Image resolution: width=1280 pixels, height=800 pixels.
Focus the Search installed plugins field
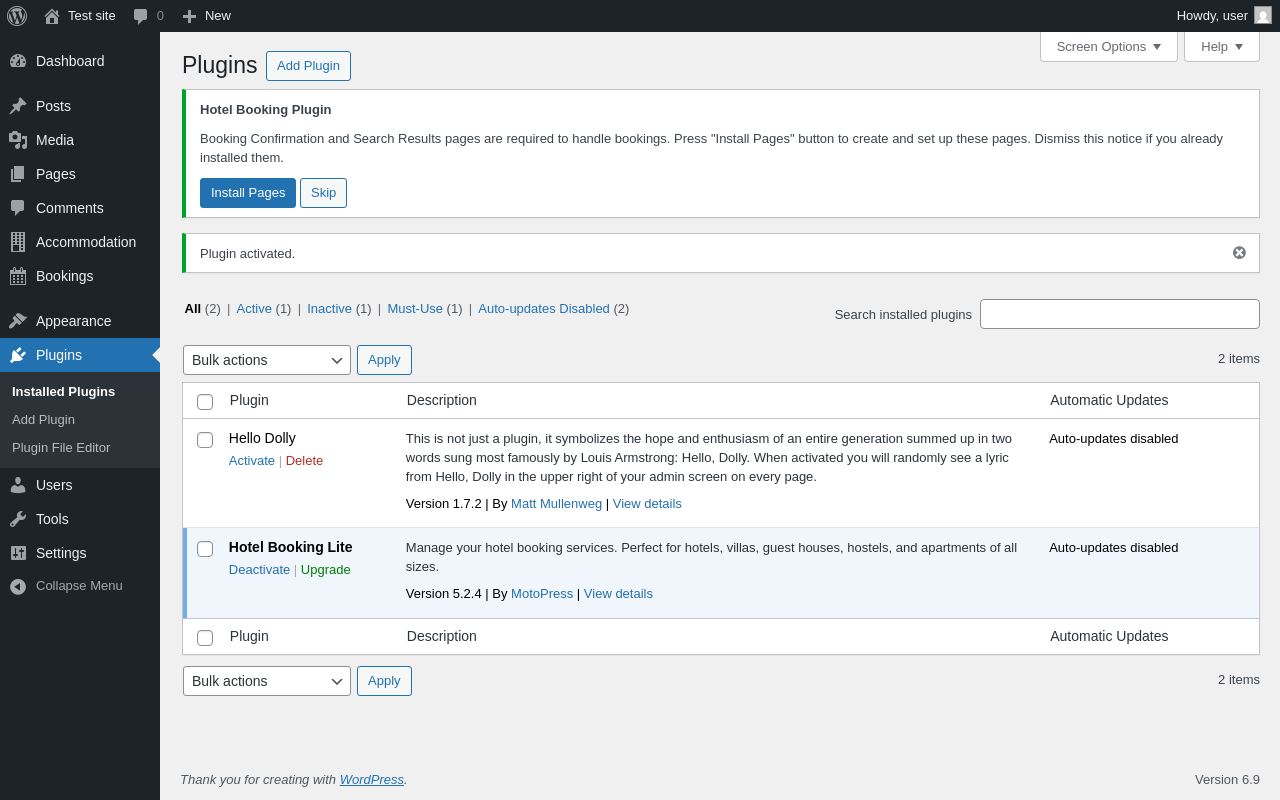coord(1119,314)
